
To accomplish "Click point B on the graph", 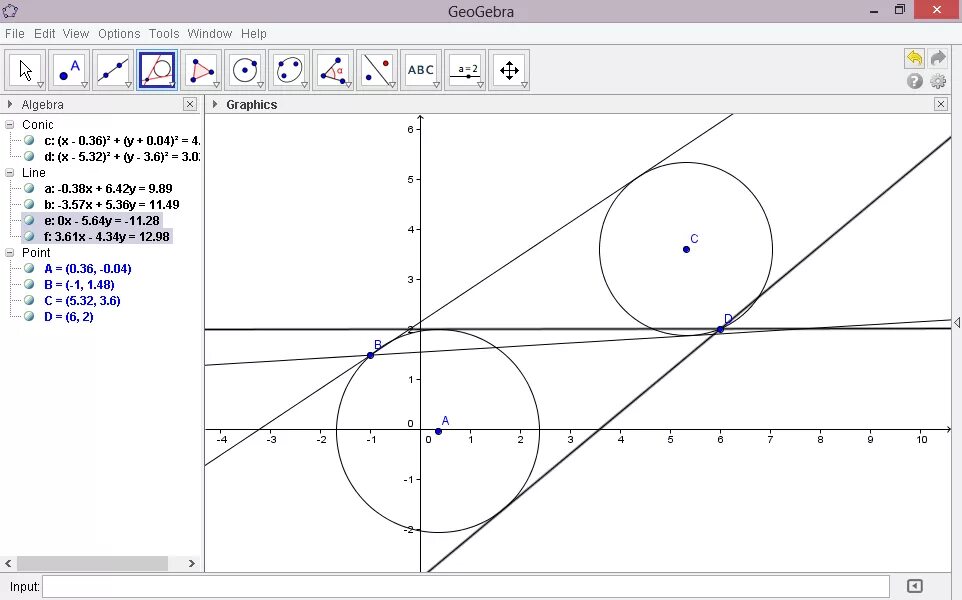I will tap(371, 355).
